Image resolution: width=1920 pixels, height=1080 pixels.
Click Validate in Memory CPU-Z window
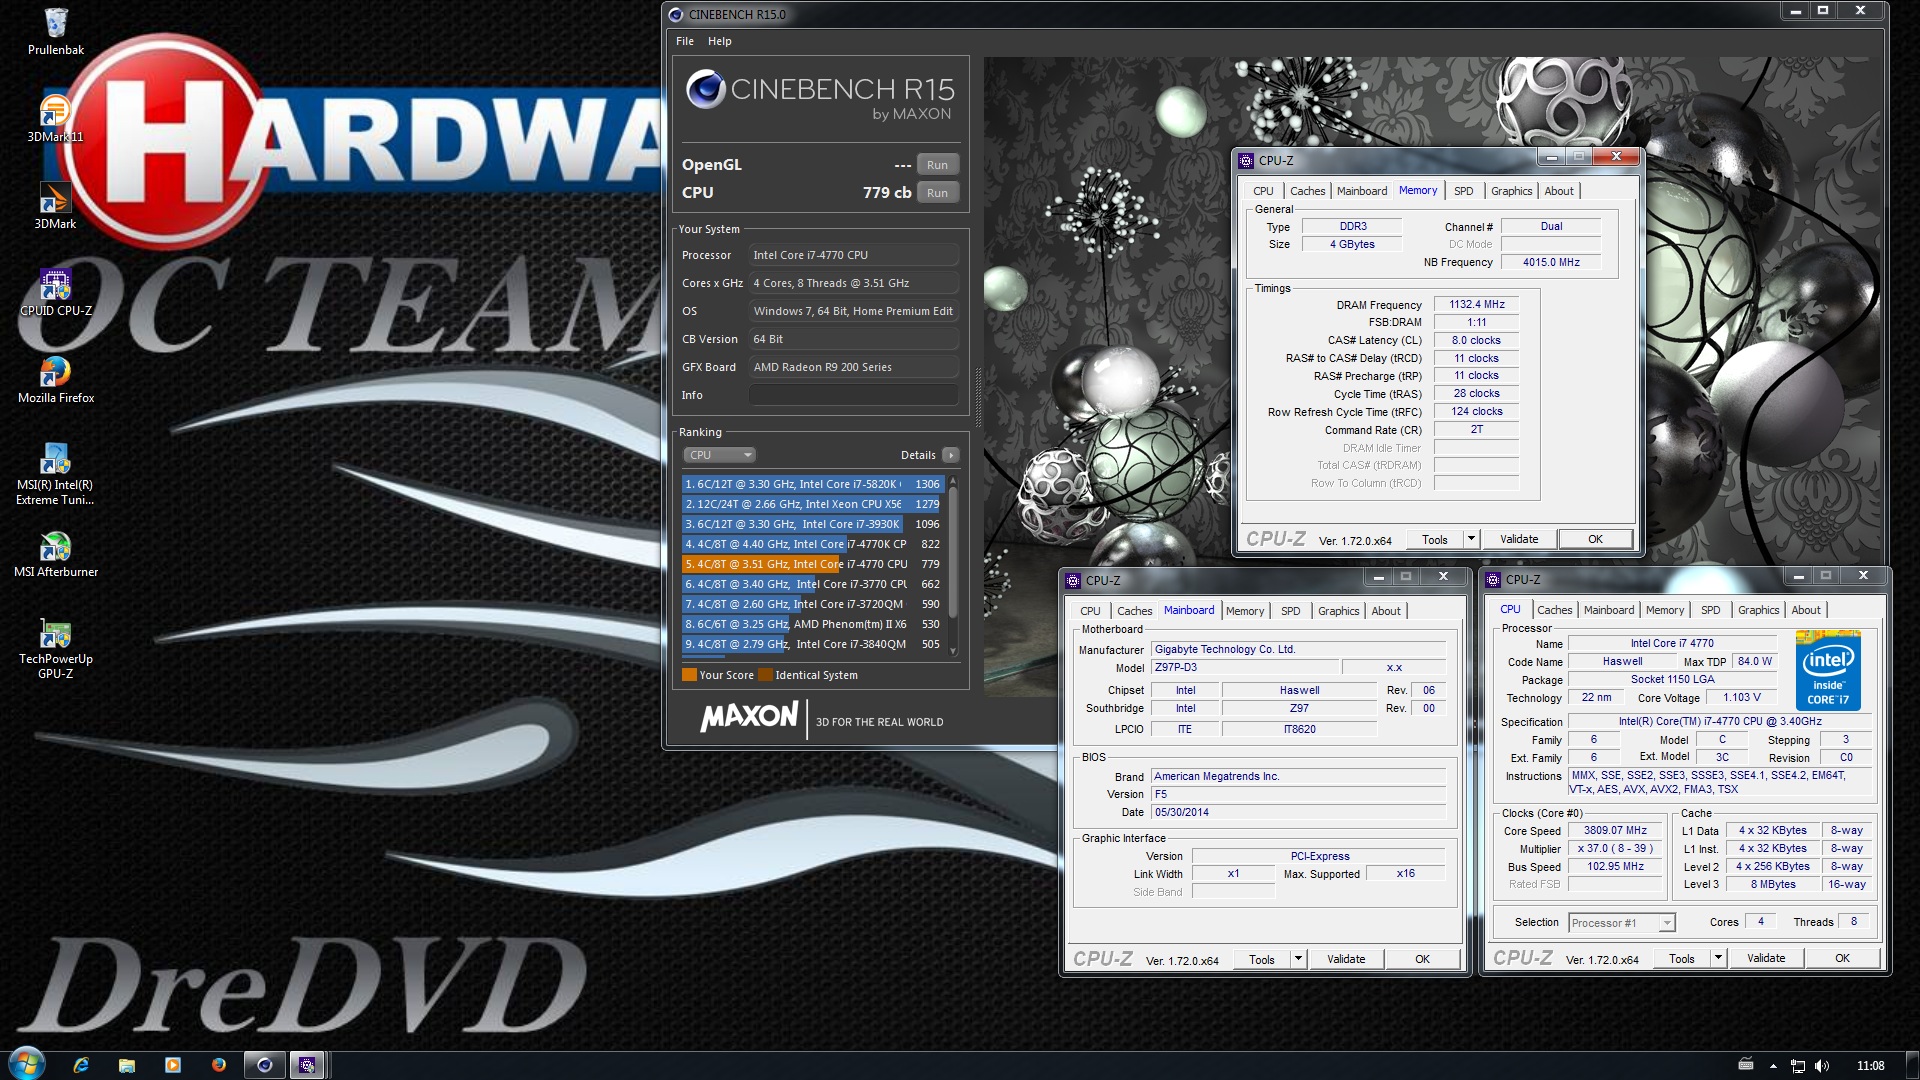1519,539
